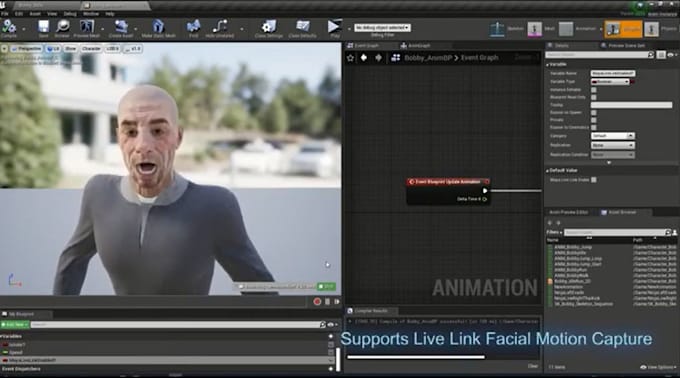This screenshot has height=378, width=680.
Task: Switch to the Preview Scene Settings tab
Action: click(x=623, y=46)
